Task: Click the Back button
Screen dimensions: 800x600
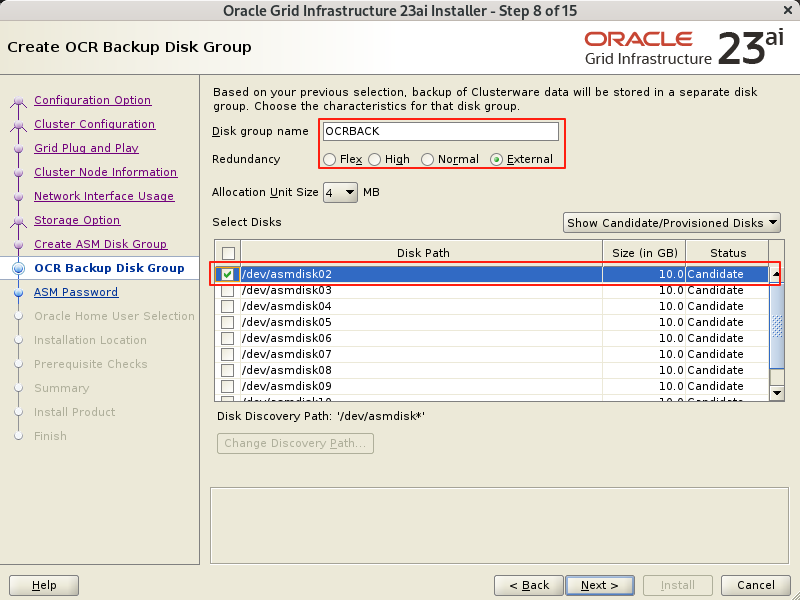Action: 529,585
